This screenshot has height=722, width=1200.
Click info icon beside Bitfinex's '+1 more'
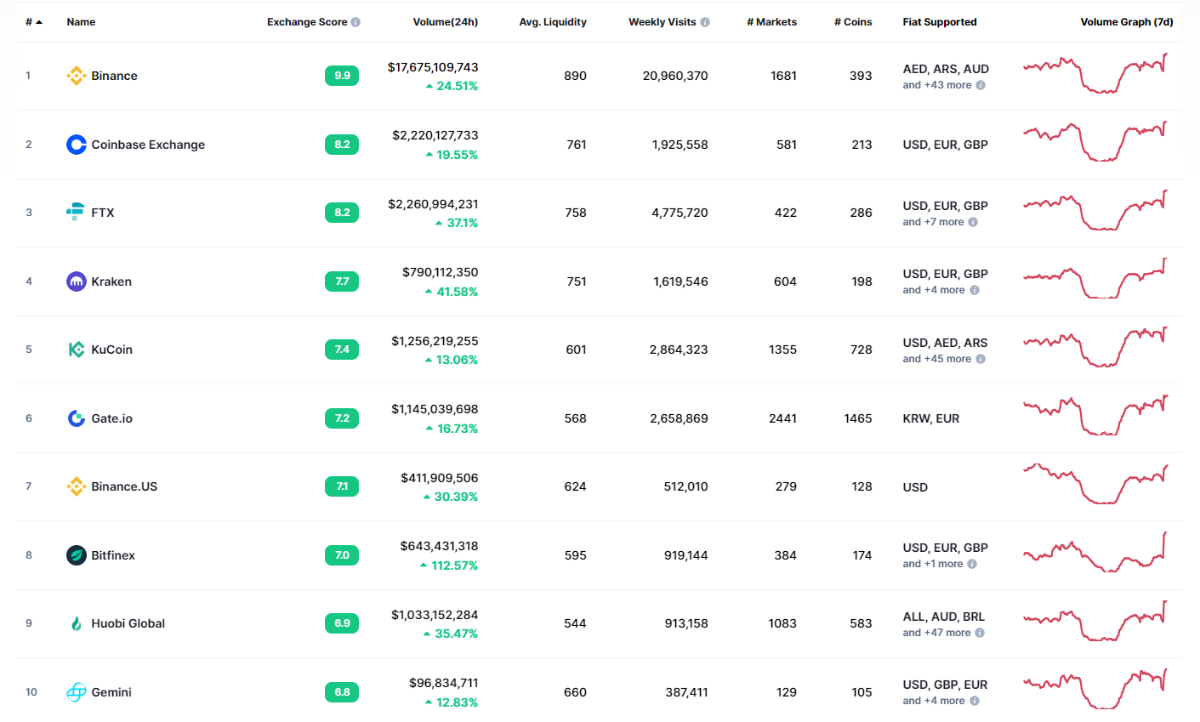pos(972,564)
